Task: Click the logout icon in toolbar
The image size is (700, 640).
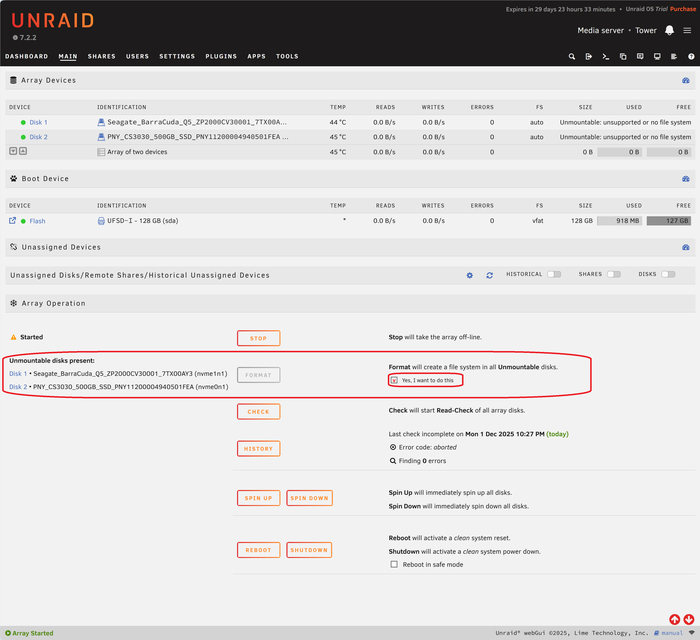Action: (589, 57)
